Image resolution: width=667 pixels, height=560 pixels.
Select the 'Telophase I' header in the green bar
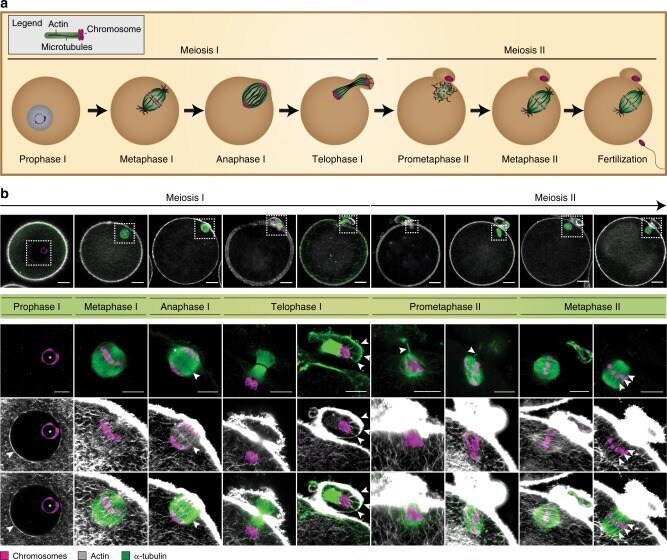296,307
